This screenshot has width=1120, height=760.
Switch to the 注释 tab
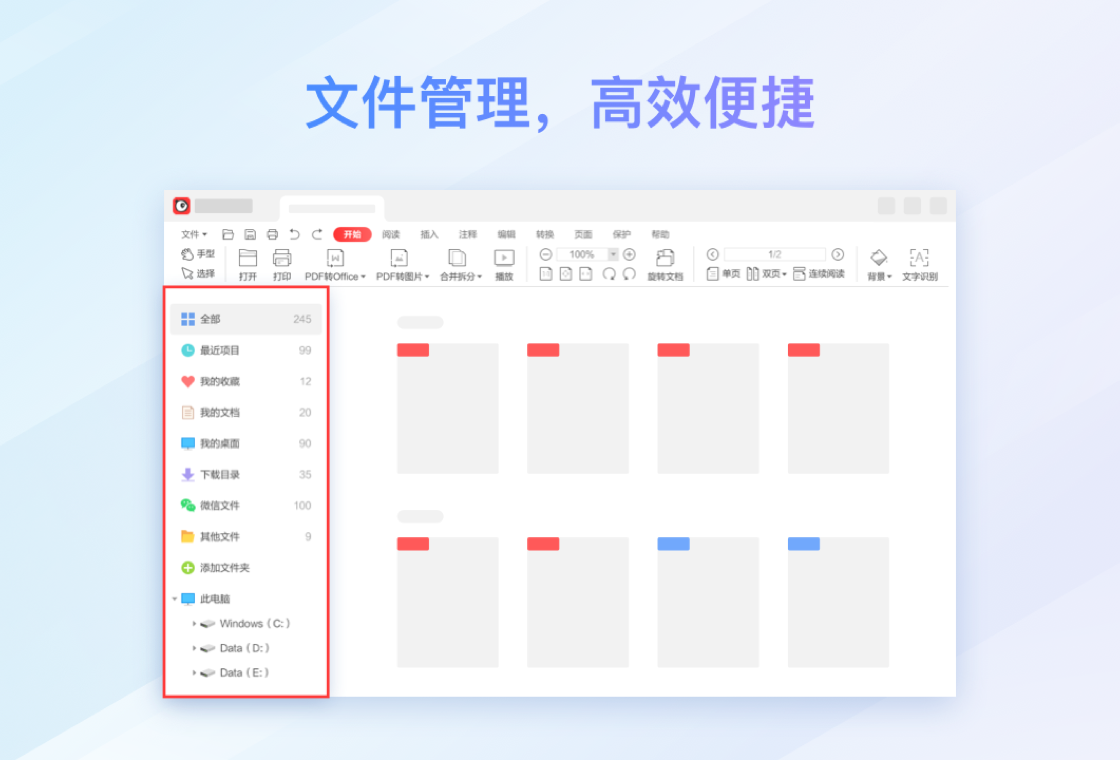(x=468, y=234)
